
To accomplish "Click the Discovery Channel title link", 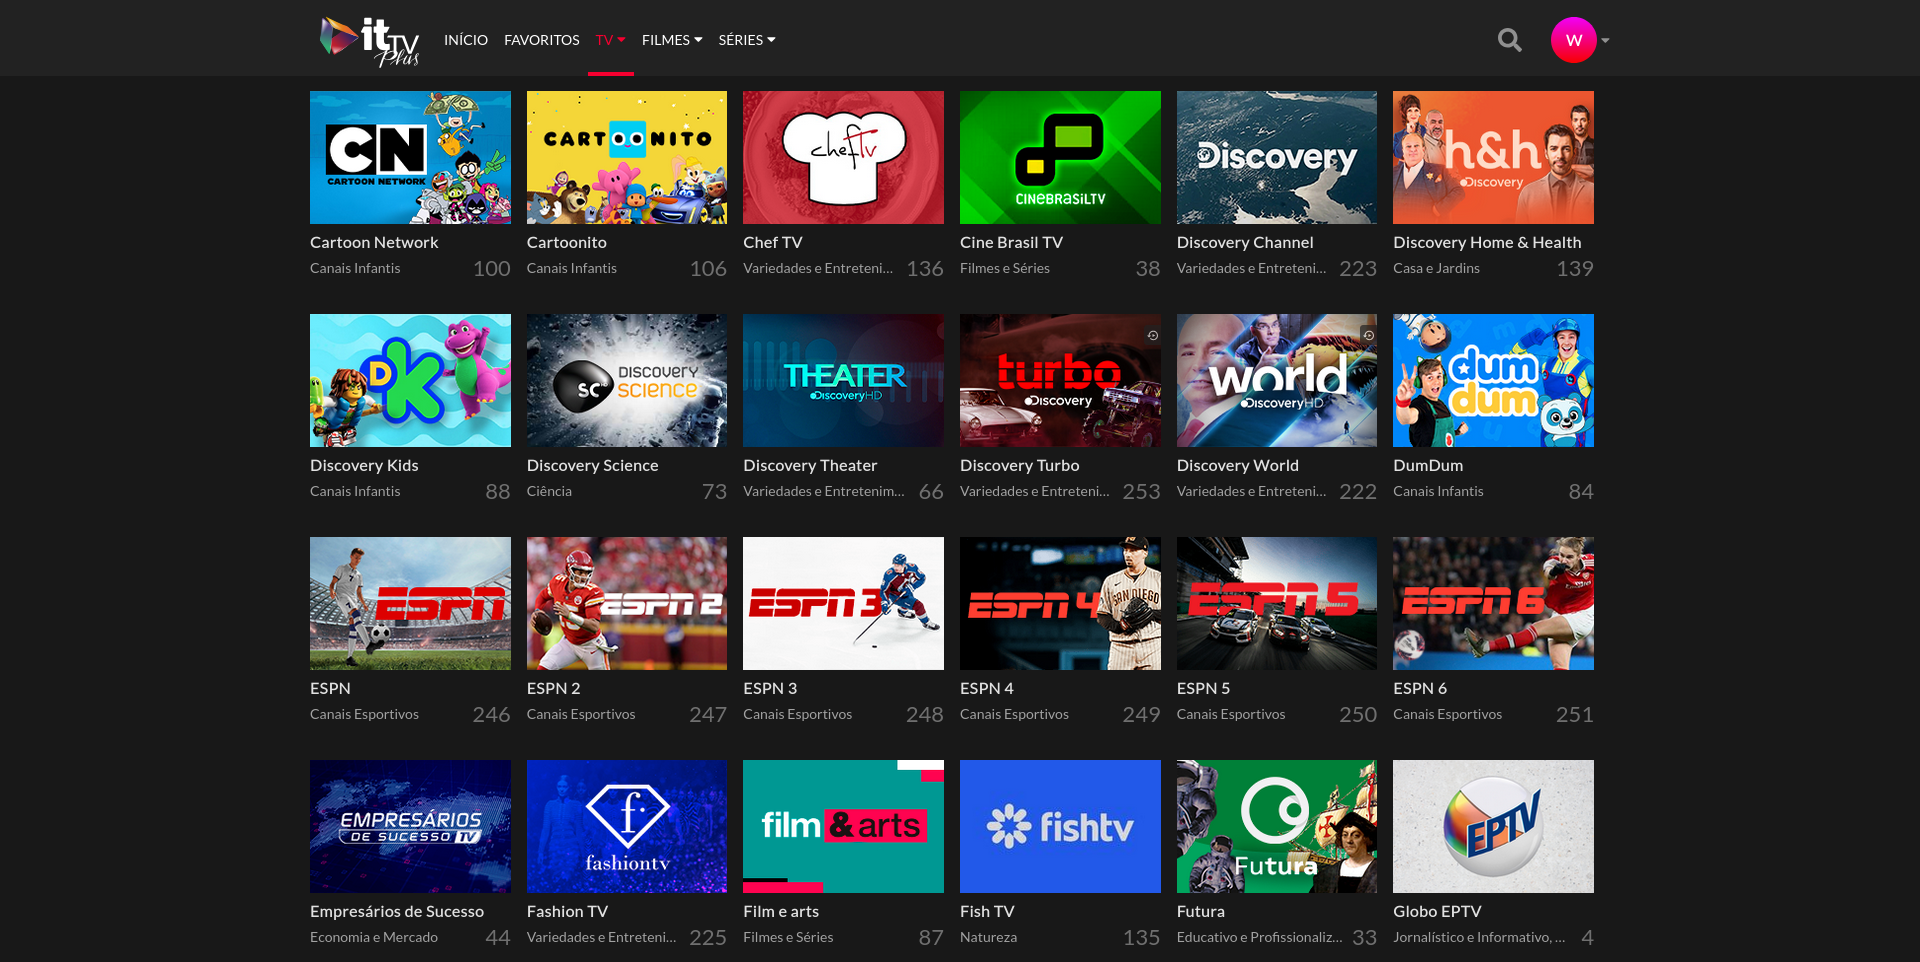I will [1245, 242].
